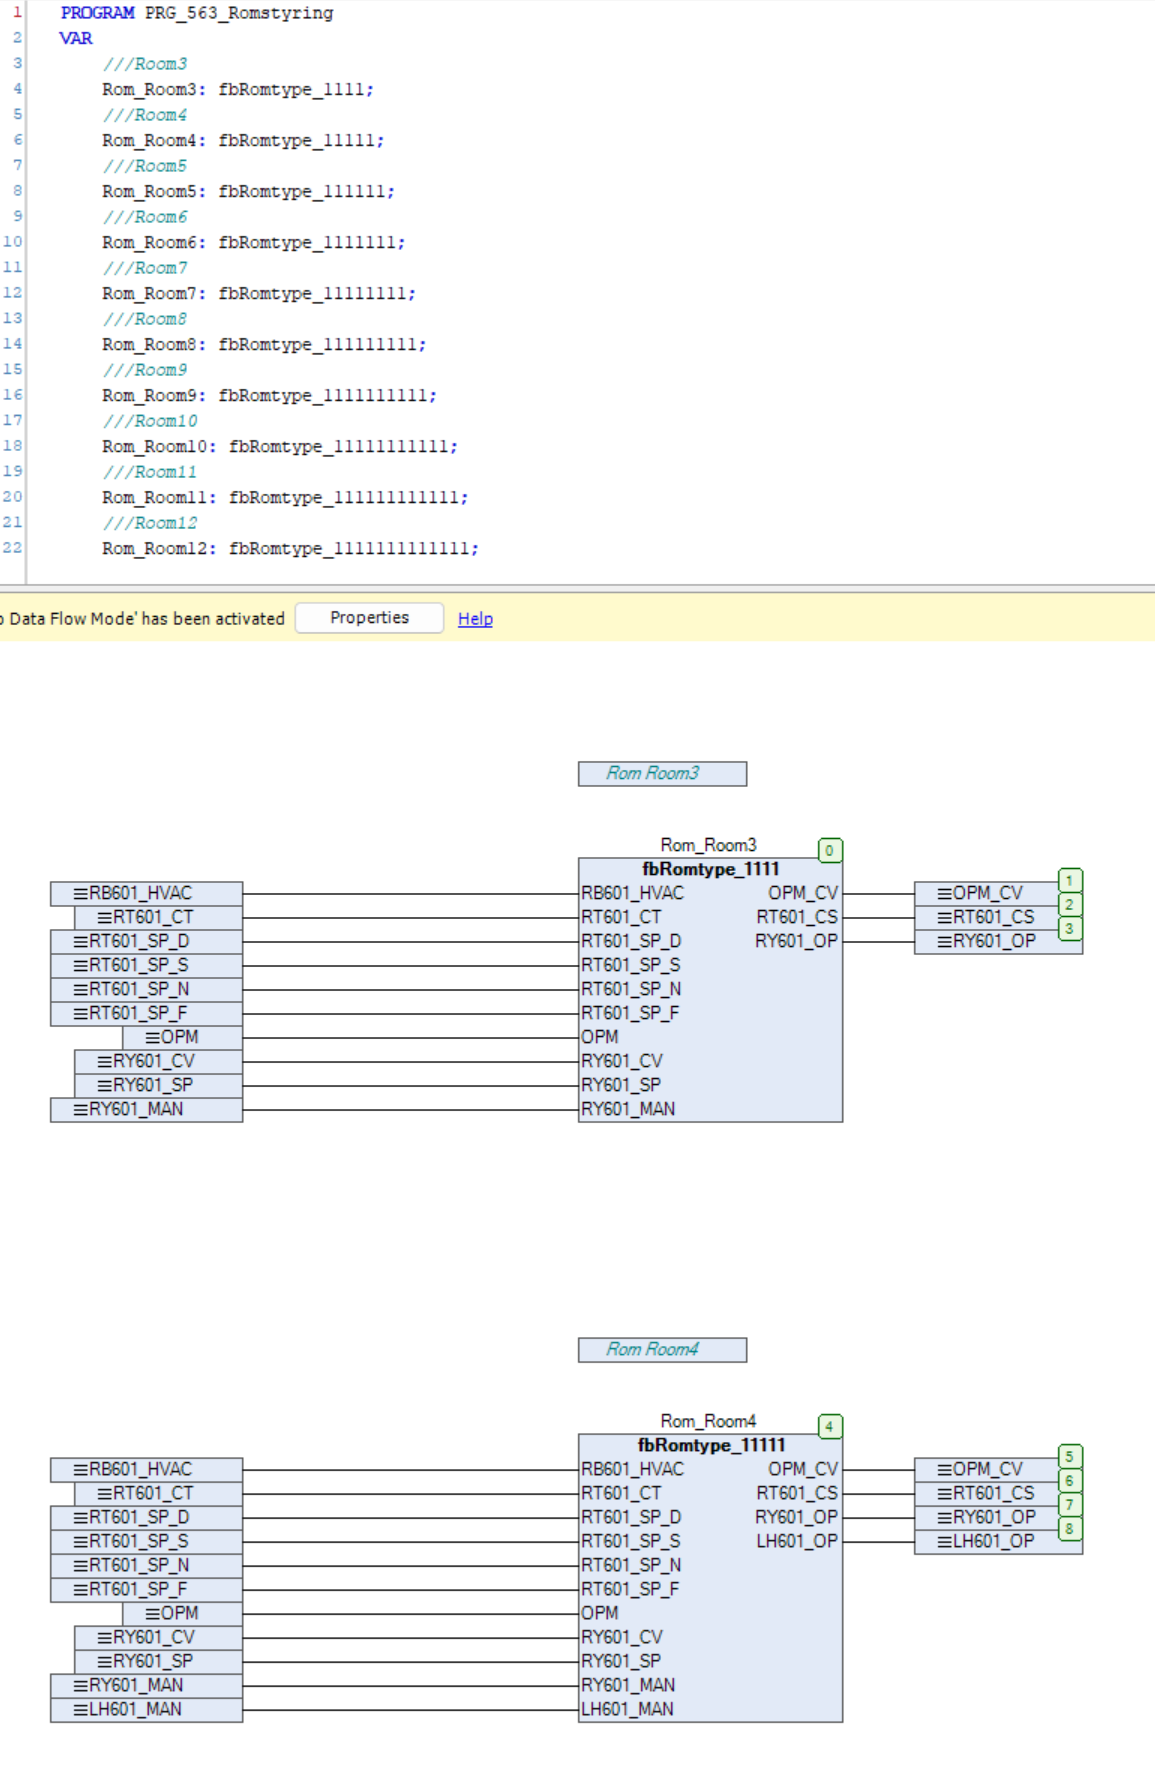Select the Rom_Room4 instance name above the block
Screen dimensions: 1155x1766
coord(708,1421)
